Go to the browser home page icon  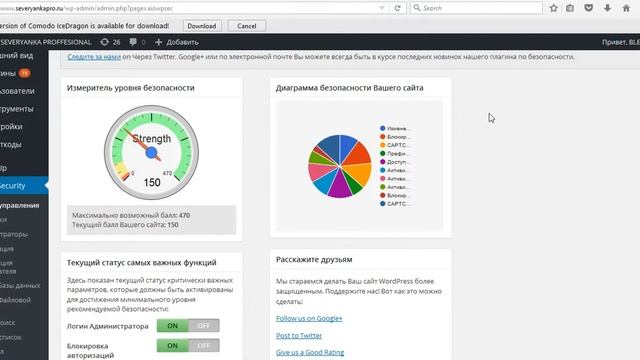[x=626, y=8]
